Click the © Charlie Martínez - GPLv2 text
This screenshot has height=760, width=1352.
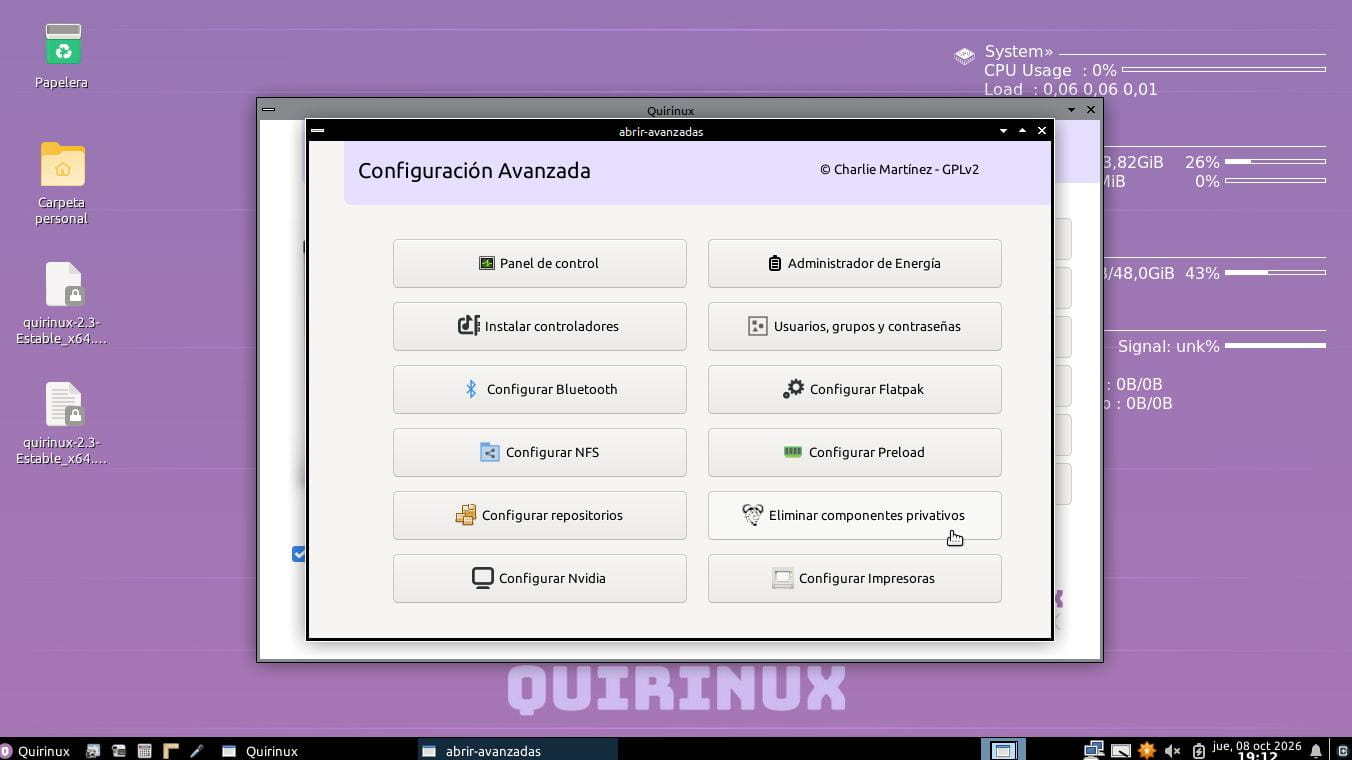[899, 169]
